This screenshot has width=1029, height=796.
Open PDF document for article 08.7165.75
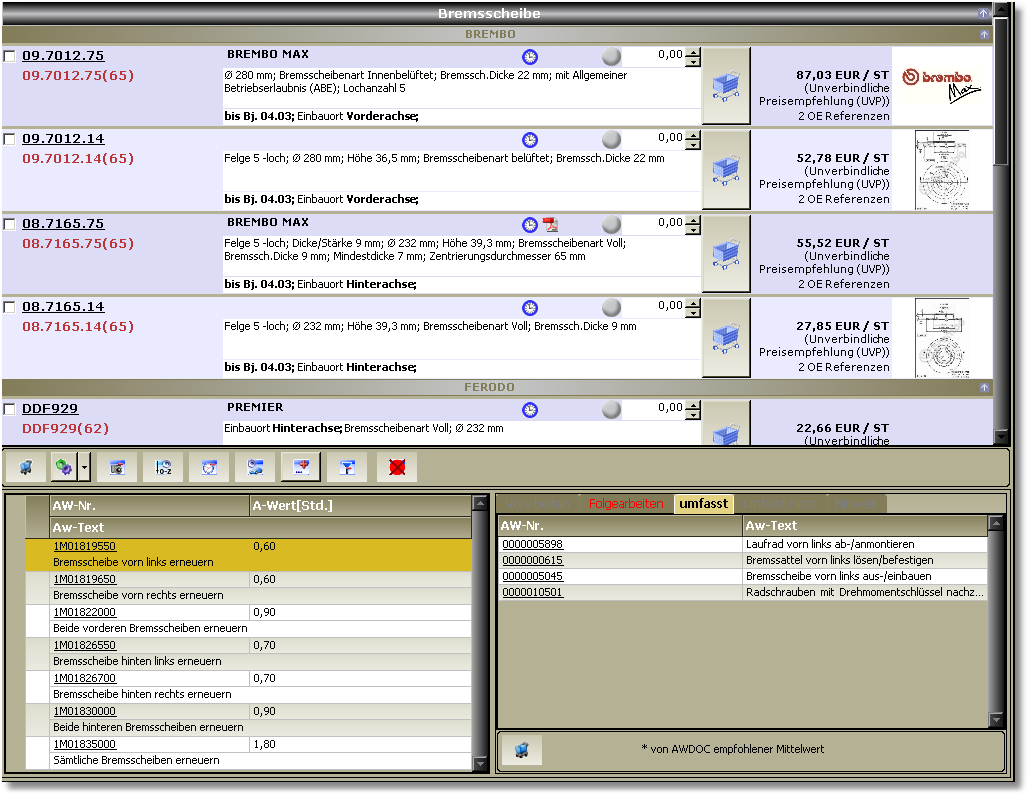click(x=550, y=225)
